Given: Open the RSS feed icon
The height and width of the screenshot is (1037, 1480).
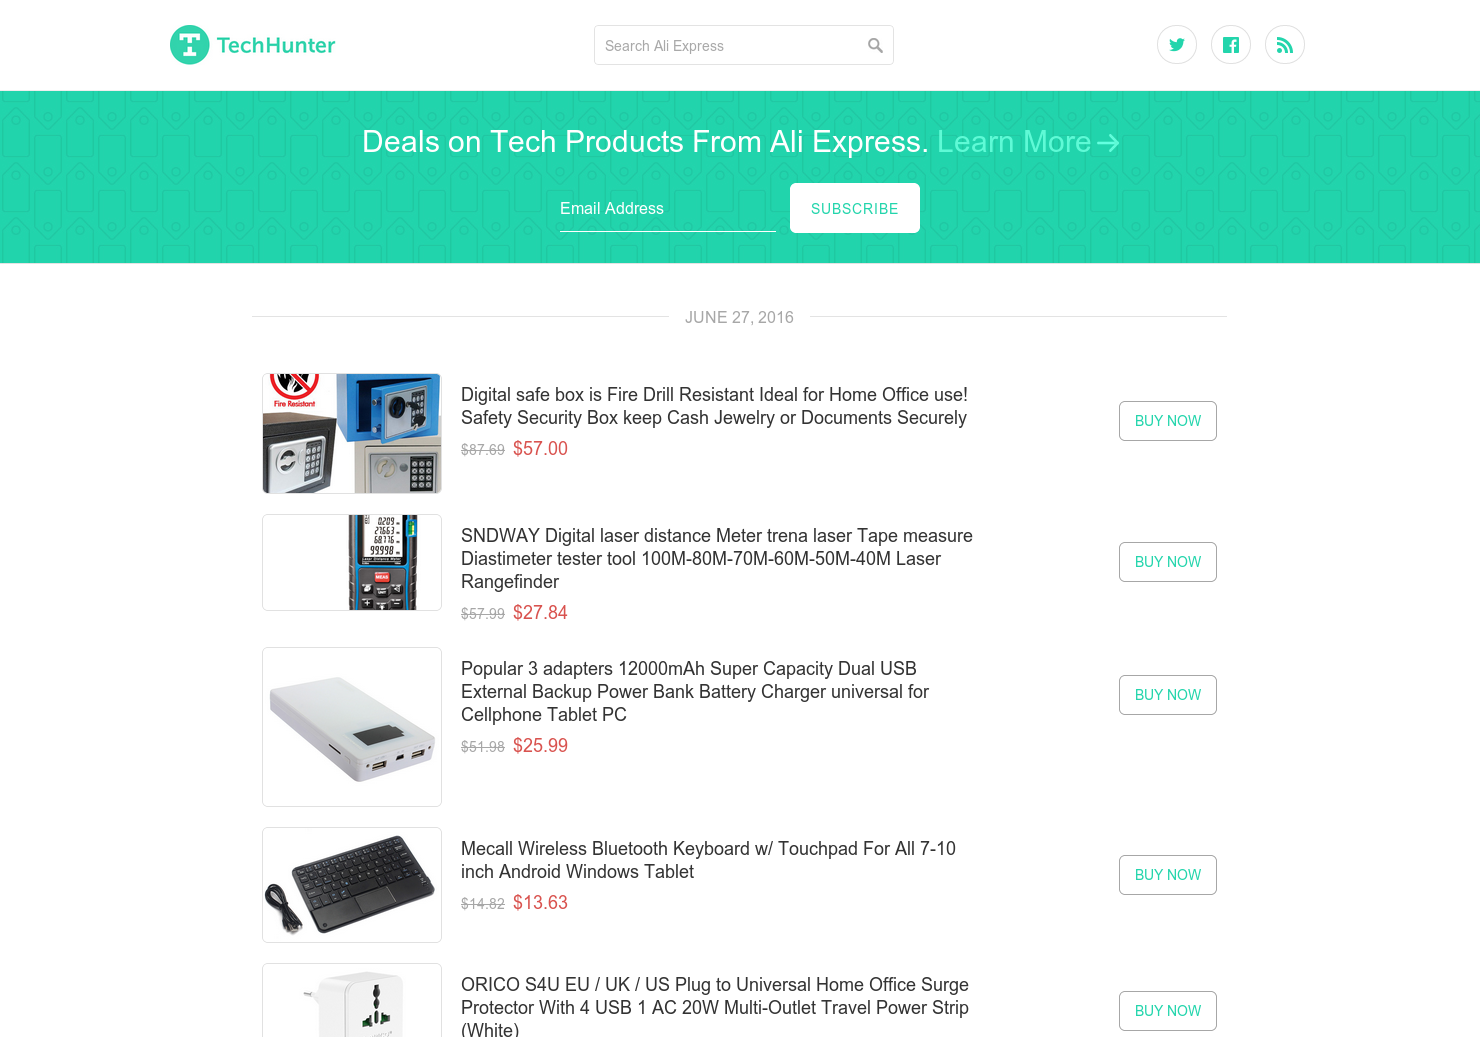Looking at the screenshot, I should pyautogui.click(x=1285, y=45).
